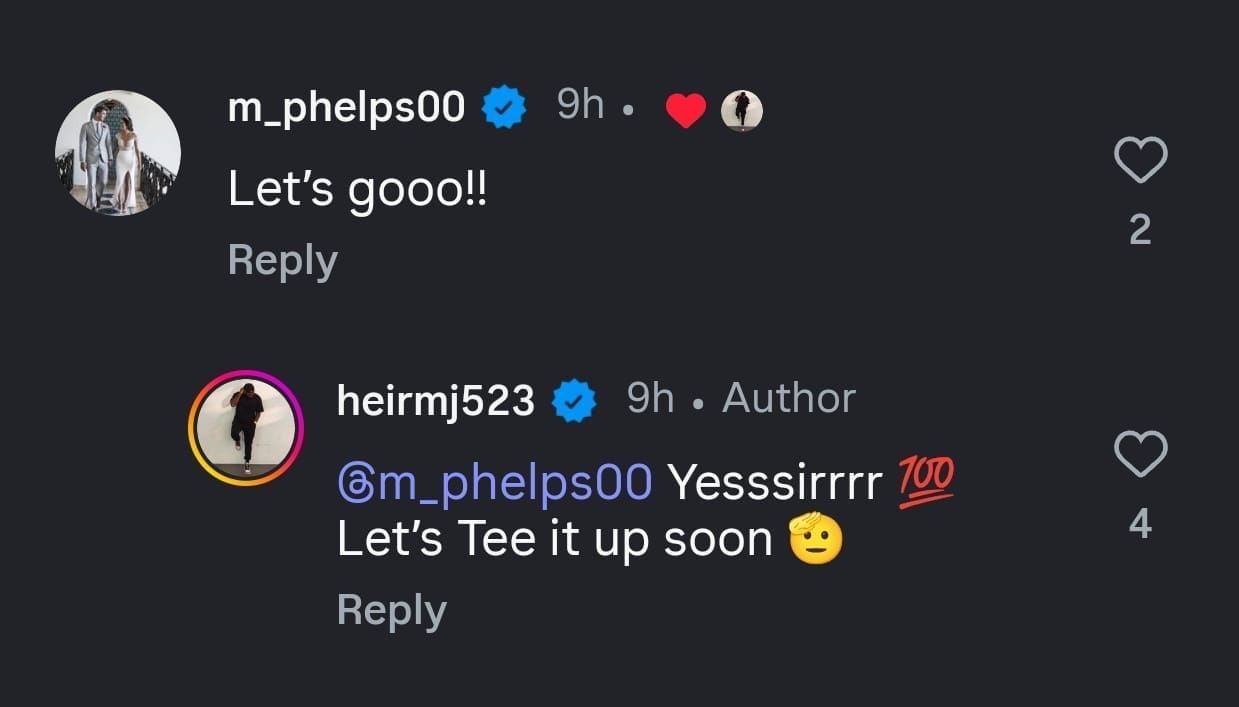This screenshot has width=1239, height=707.
Task: View likes count "2" on first comment
Action: click(x=1140, y=231)
